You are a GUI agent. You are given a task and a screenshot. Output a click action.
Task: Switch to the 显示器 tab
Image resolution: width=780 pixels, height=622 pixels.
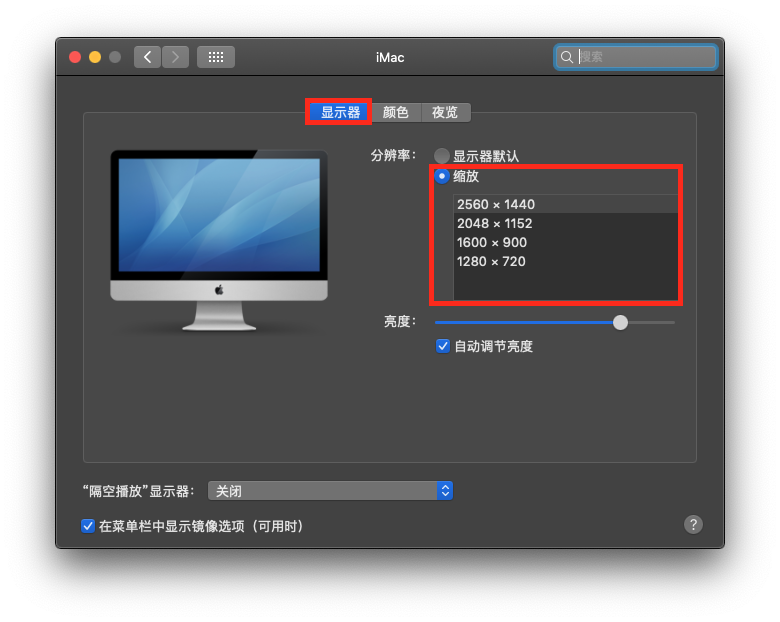[339, 112]
